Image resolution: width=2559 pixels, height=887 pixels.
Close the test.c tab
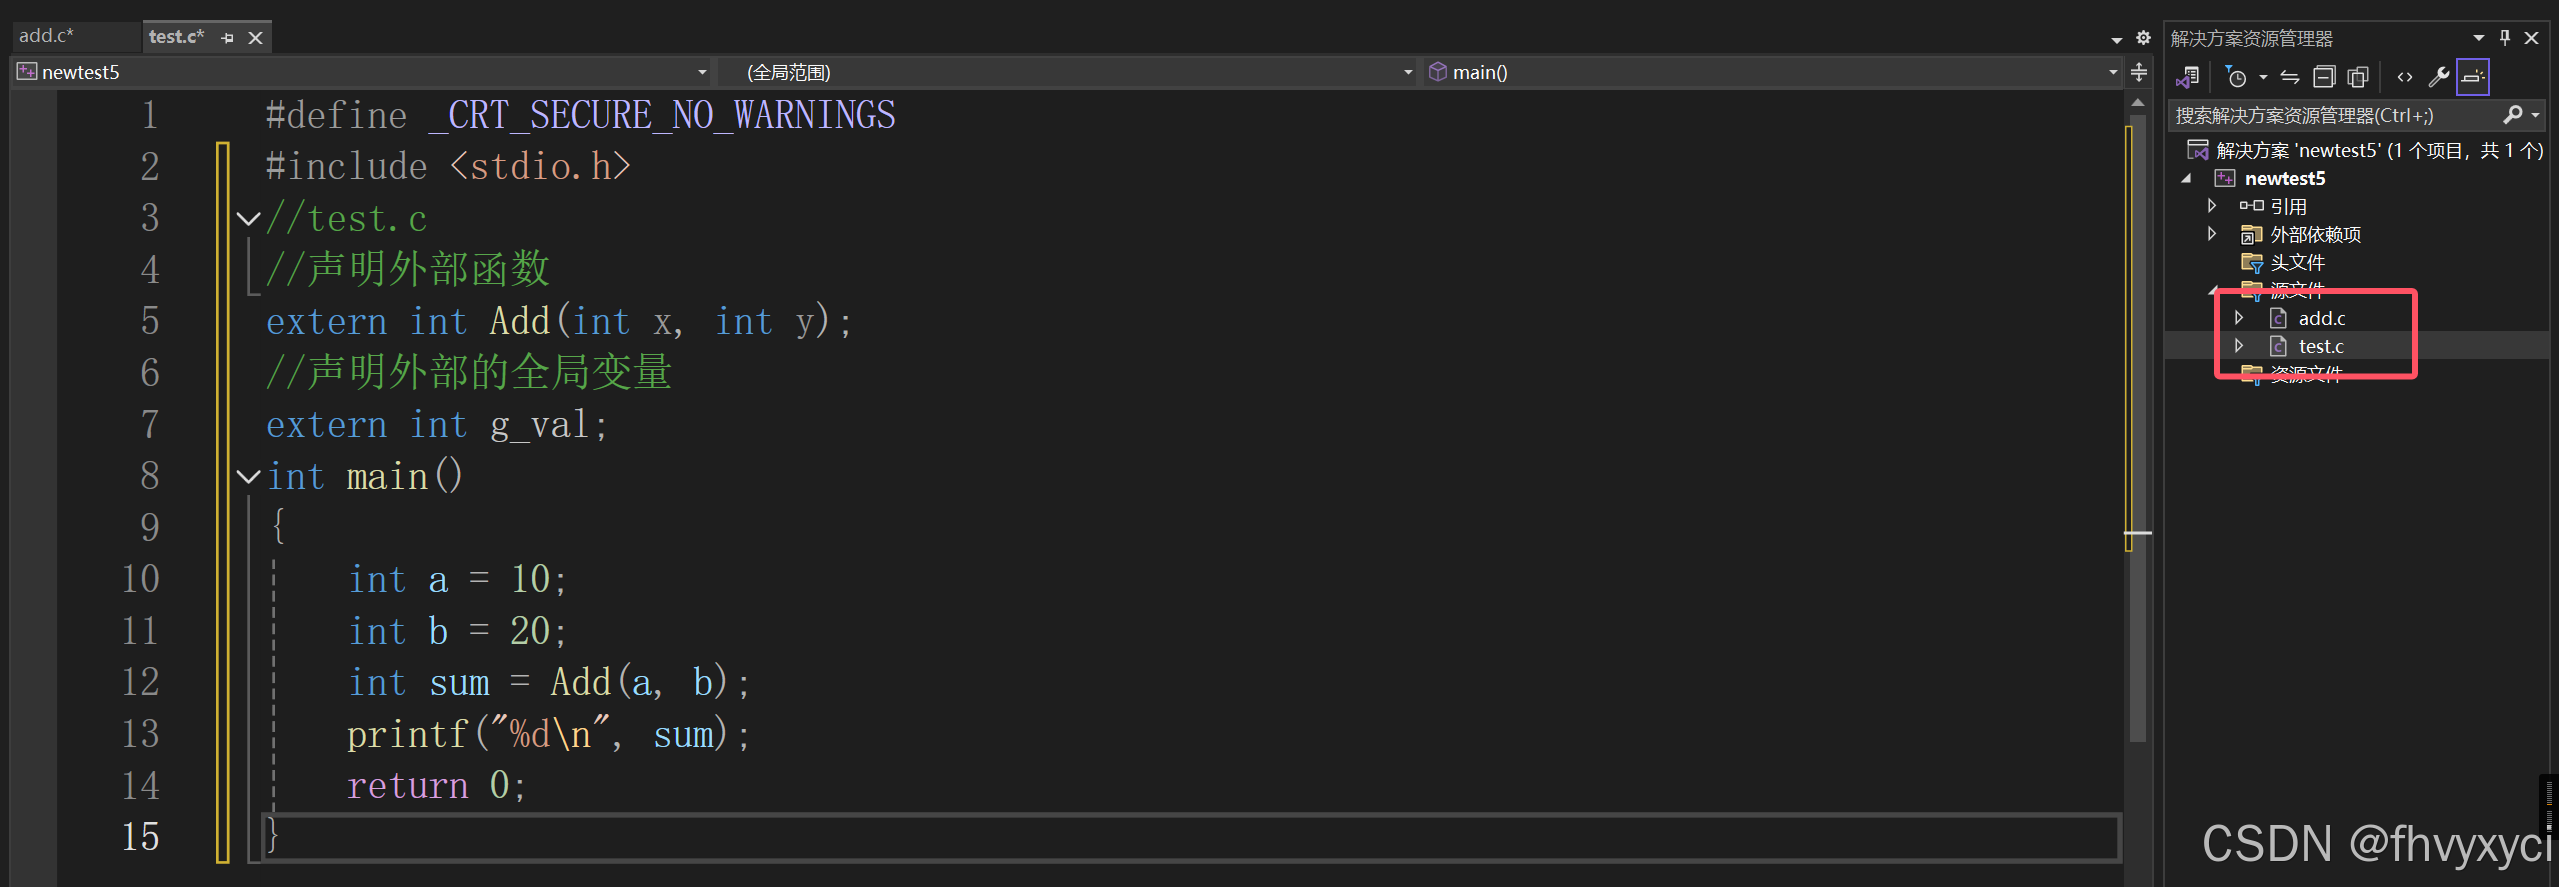point(256,38)
